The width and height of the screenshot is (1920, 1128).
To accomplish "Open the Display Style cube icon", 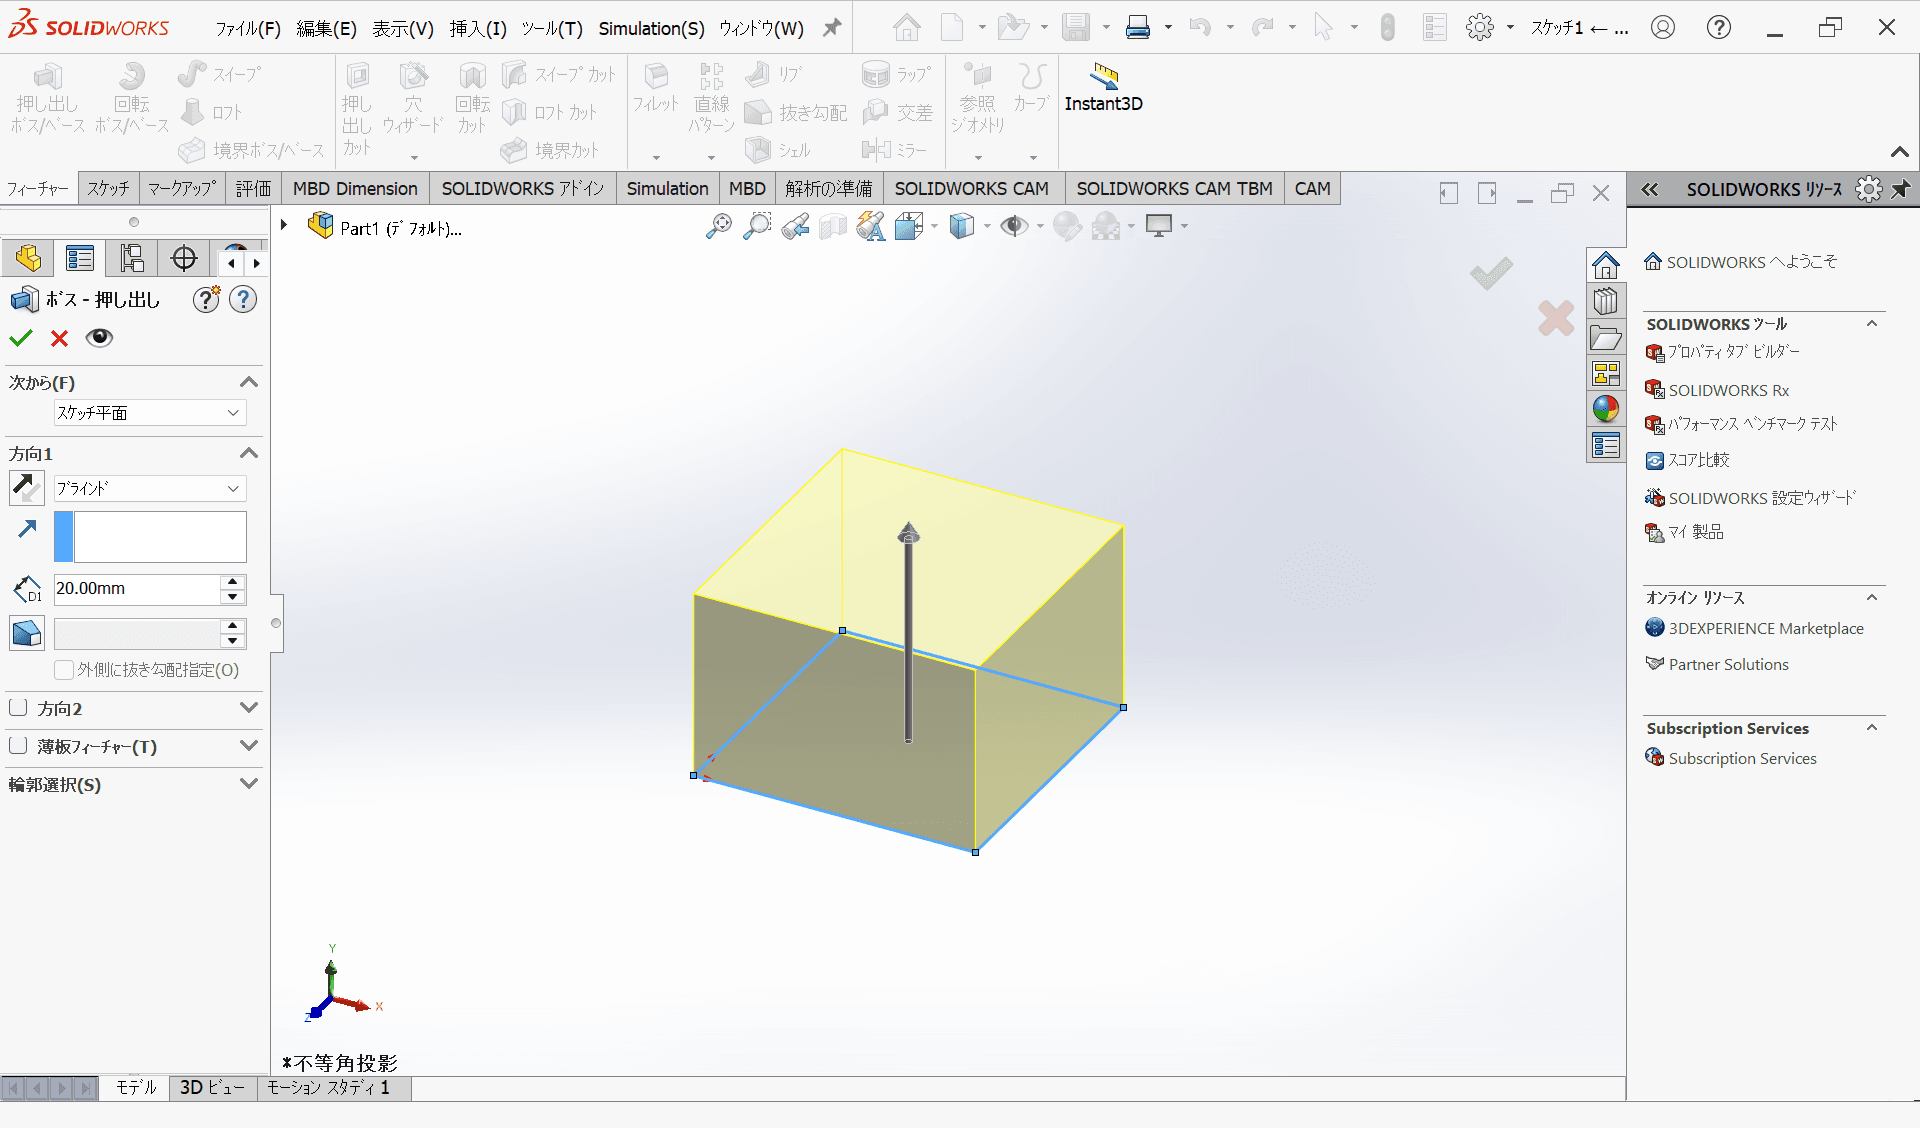I will click(962, 227).
